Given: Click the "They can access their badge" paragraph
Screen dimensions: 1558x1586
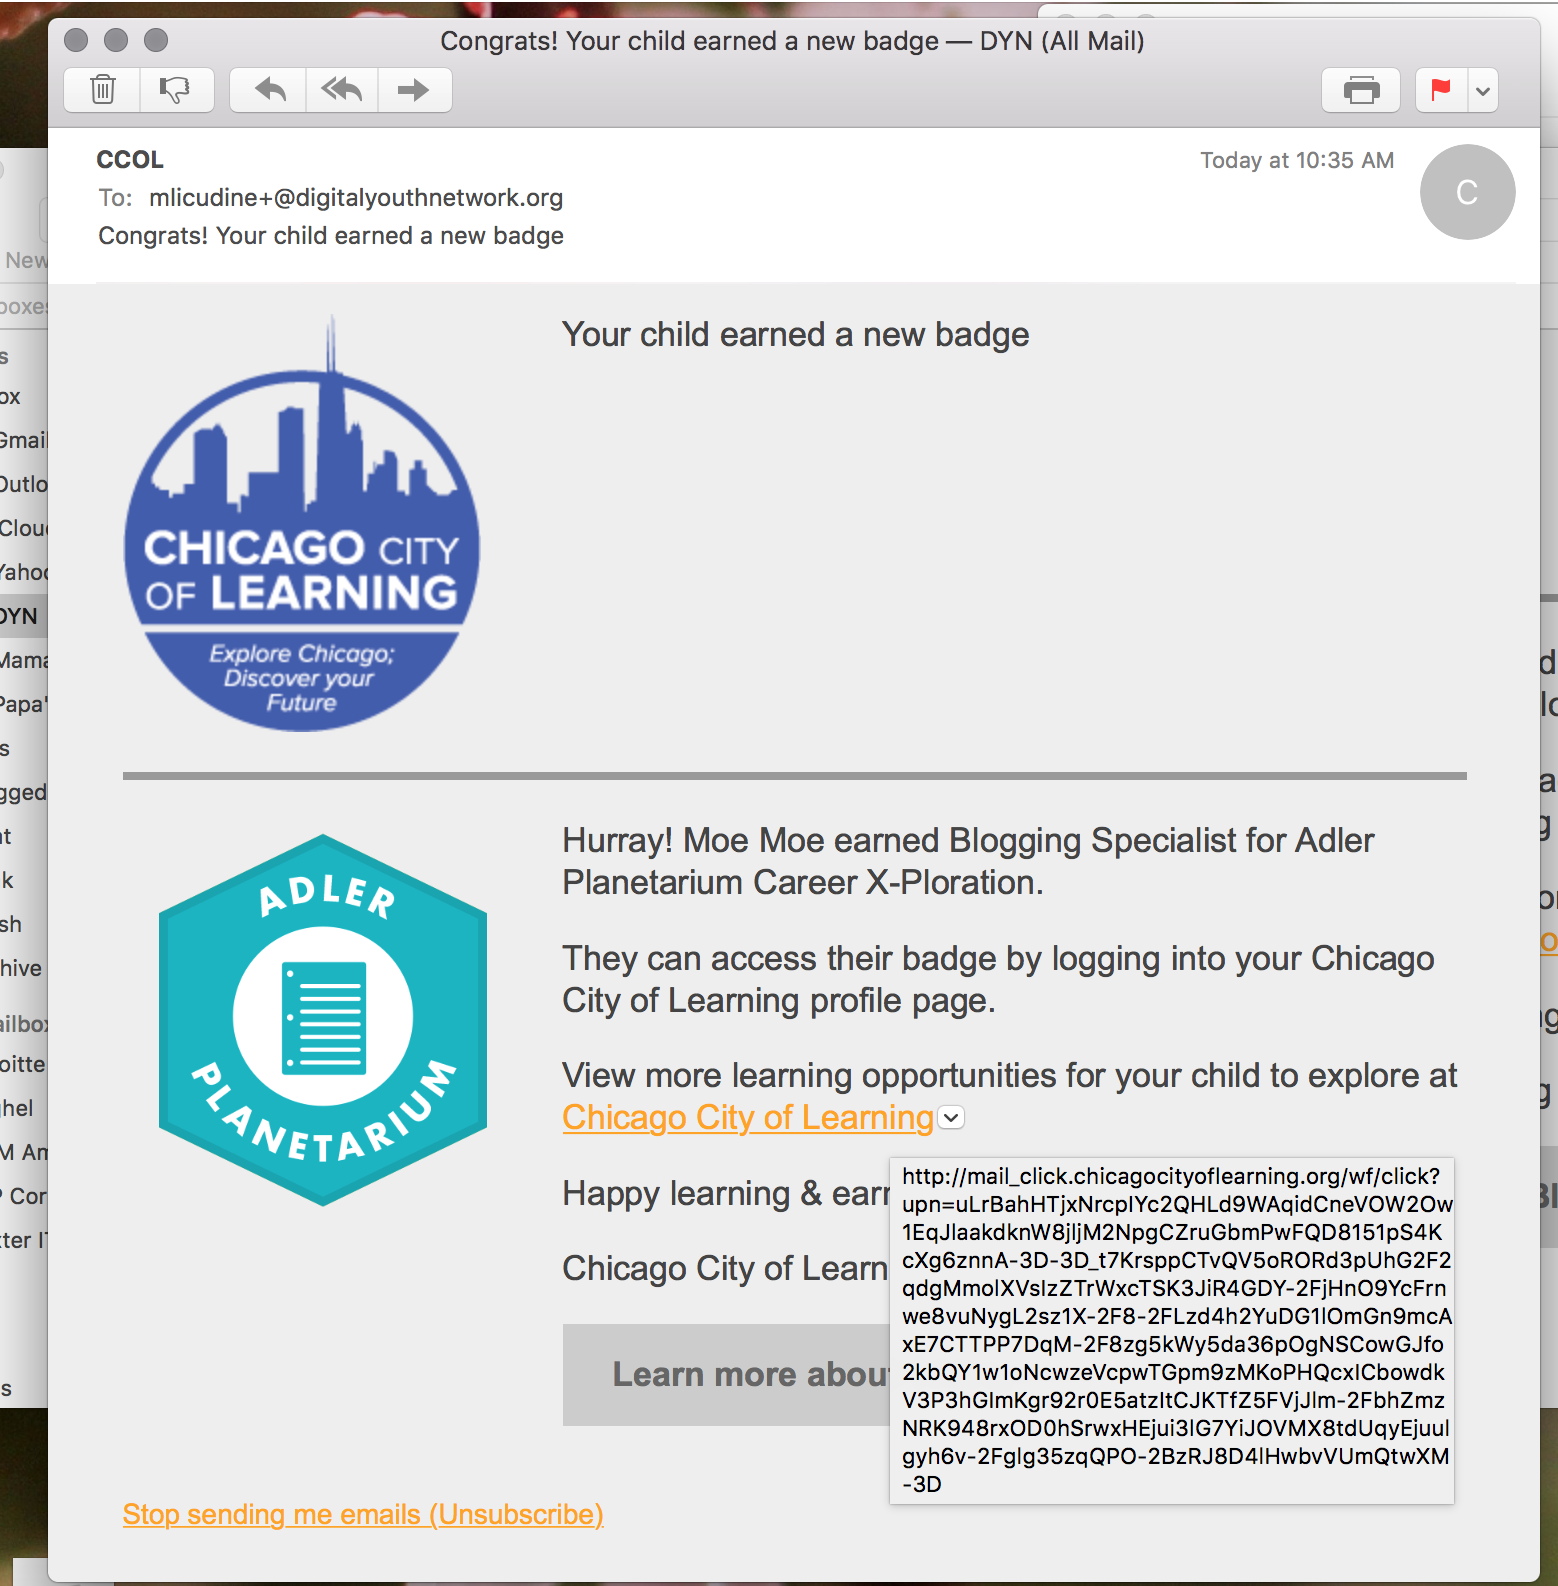Looking at the screenshot, I should click(998, 979).
